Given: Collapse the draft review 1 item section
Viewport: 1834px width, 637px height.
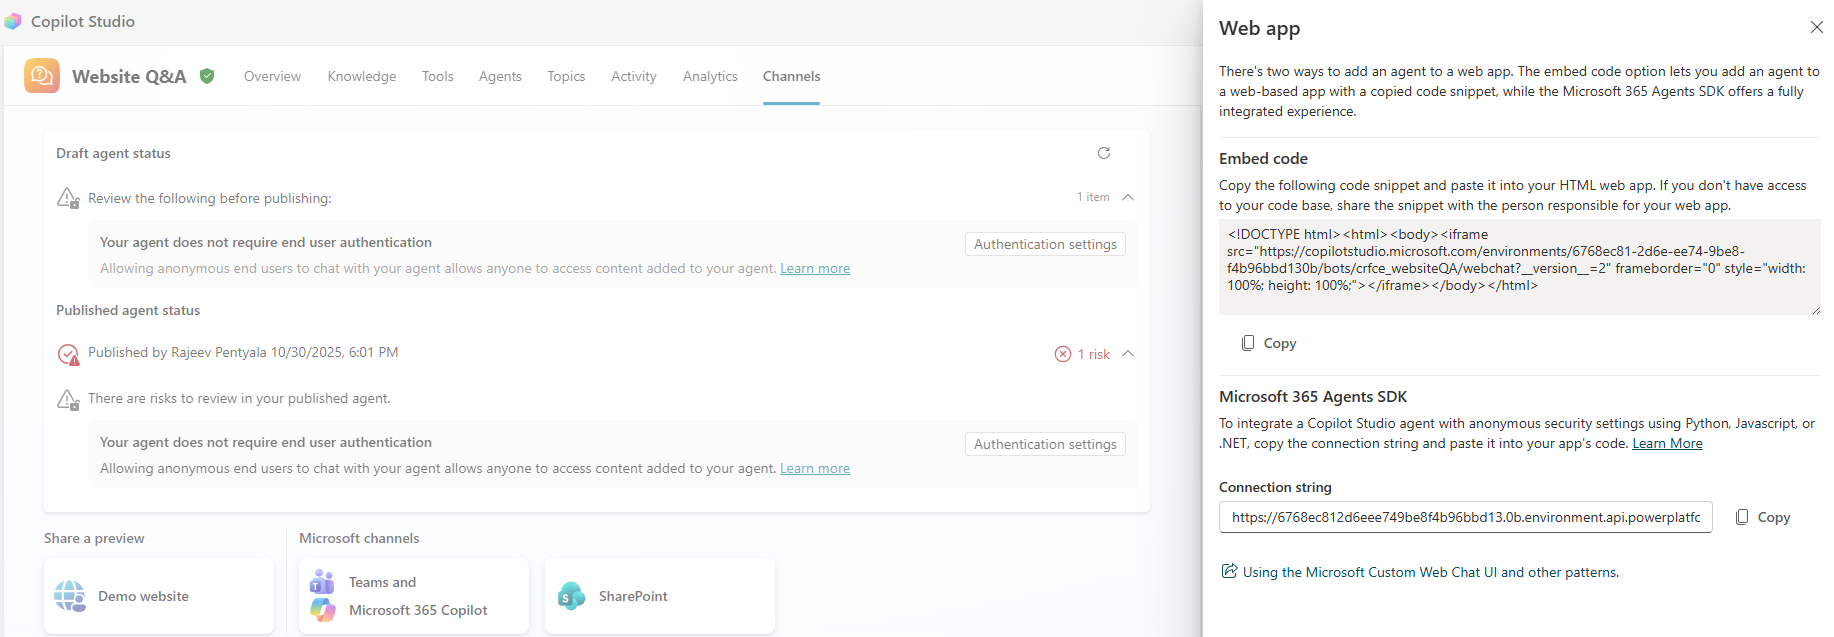Looking at the screenshot, I should point(1128,197).
